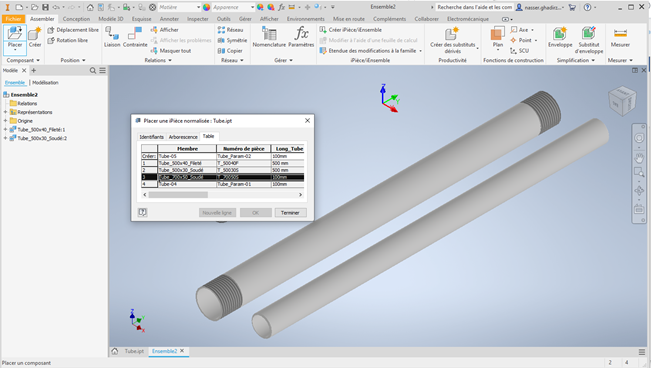
Task: Activate the Liaison tool
Action: [x=112, y=37]
